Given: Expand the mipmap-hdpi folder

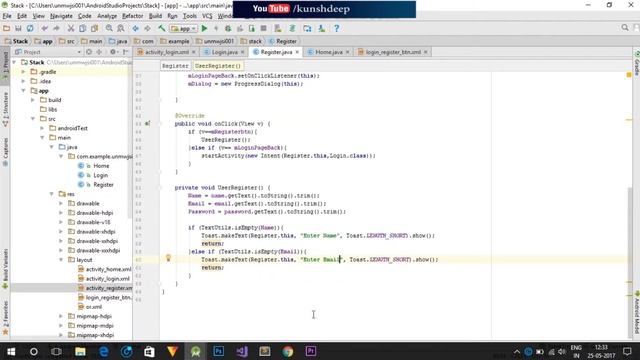Looking at the screenshot, I should point(61,316).
